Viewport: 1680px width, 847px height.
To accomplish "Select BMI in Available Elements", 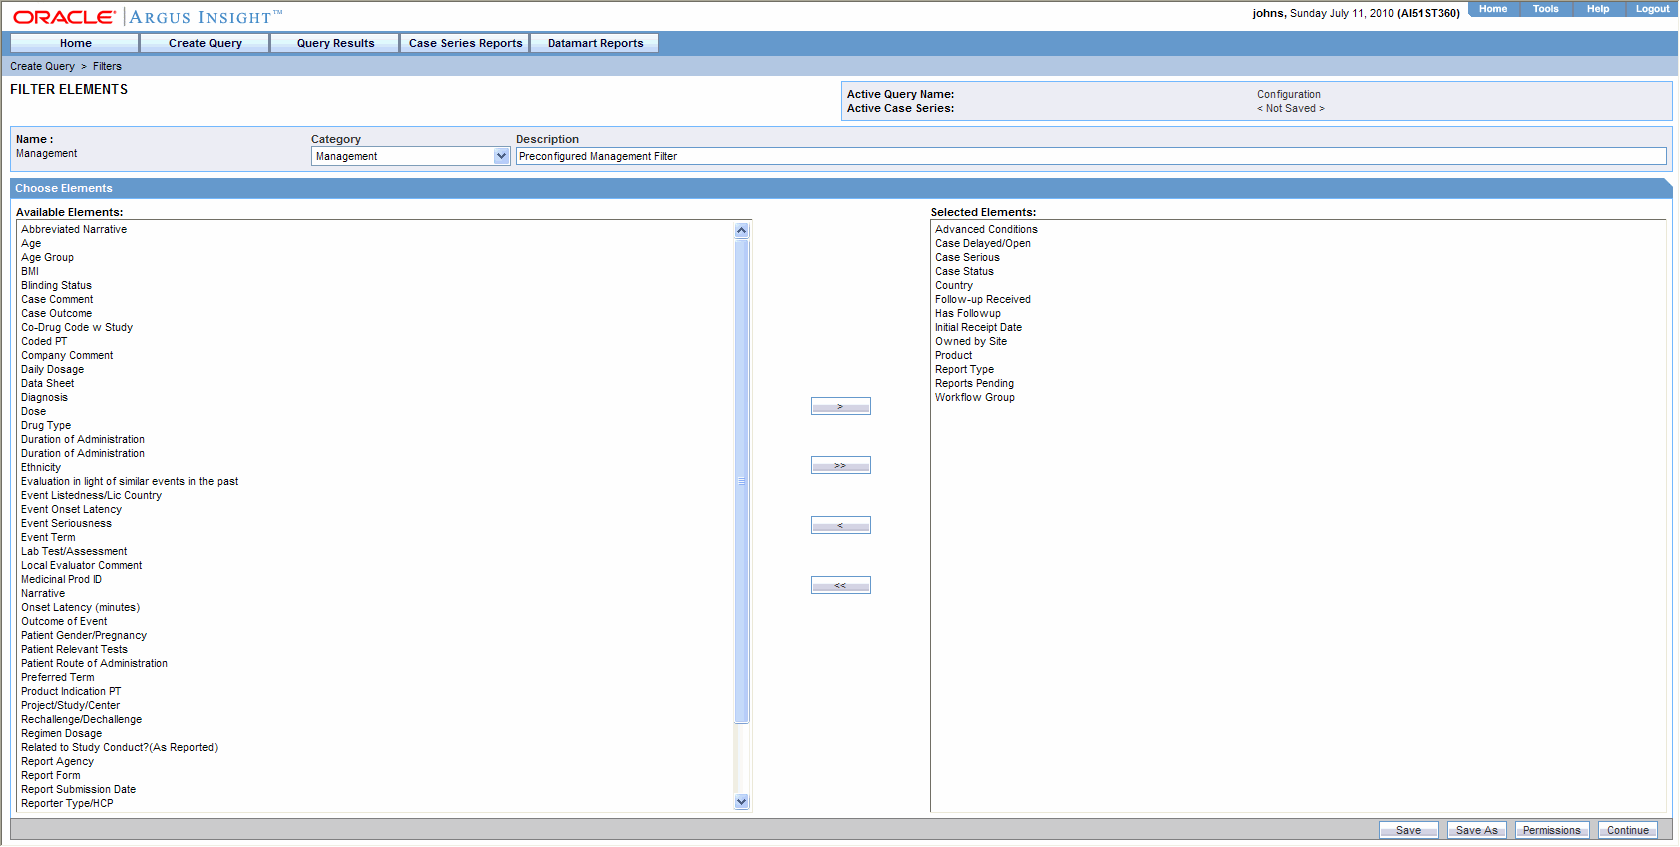I will tap(30, 271).
